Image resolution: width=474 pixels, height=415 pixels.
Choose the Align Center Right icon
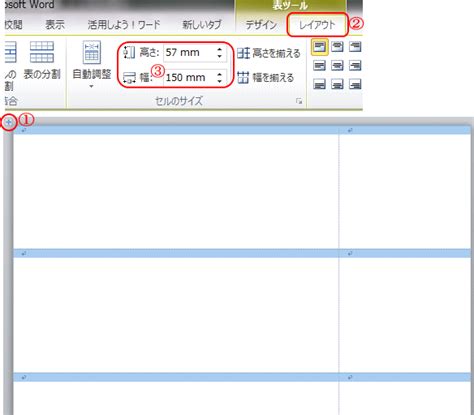pos(355,66)
